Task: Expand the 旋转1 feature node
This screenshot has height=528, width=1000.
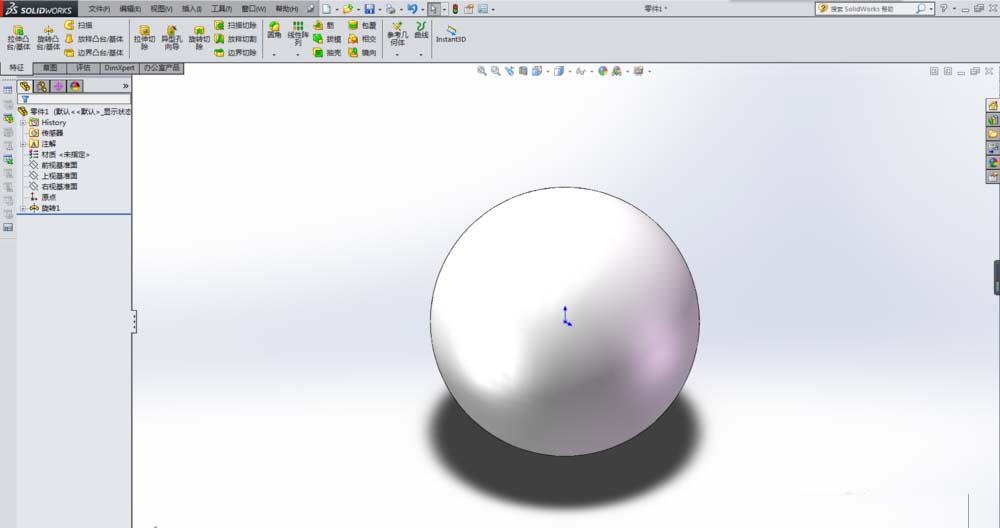Action: pos(23,209)
